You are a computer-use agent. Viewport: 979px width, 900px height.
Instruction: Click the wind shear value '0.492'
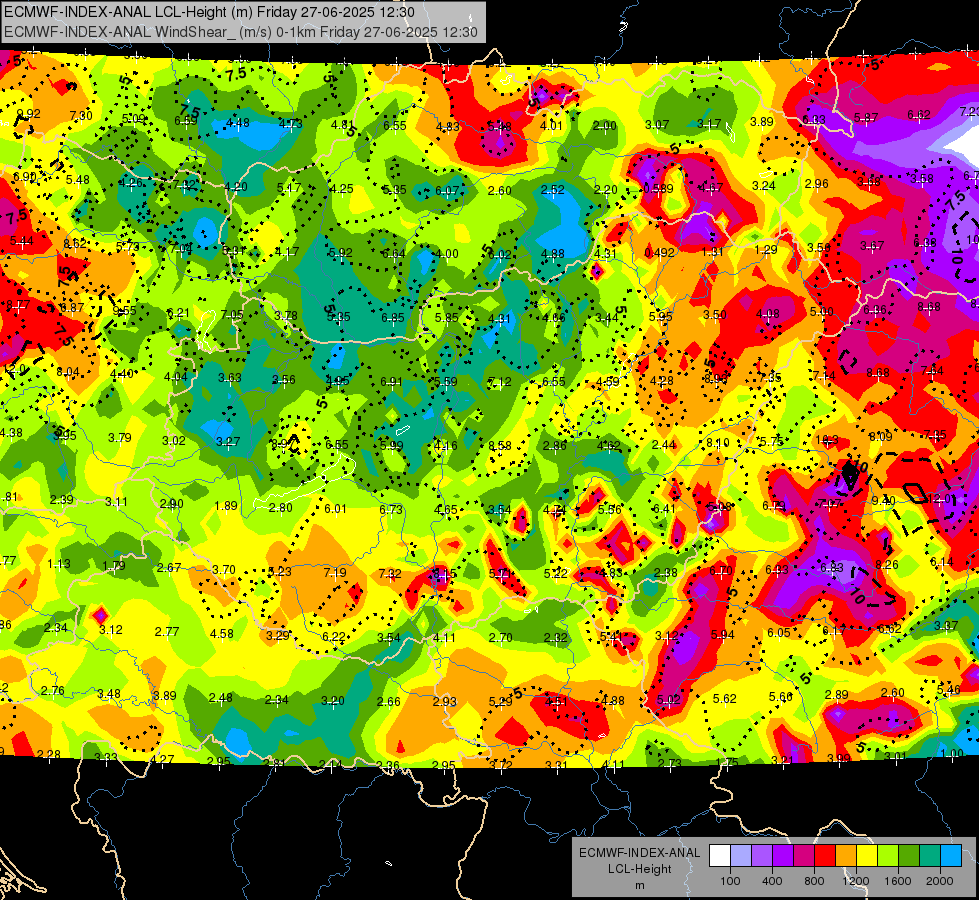point(659,252)
